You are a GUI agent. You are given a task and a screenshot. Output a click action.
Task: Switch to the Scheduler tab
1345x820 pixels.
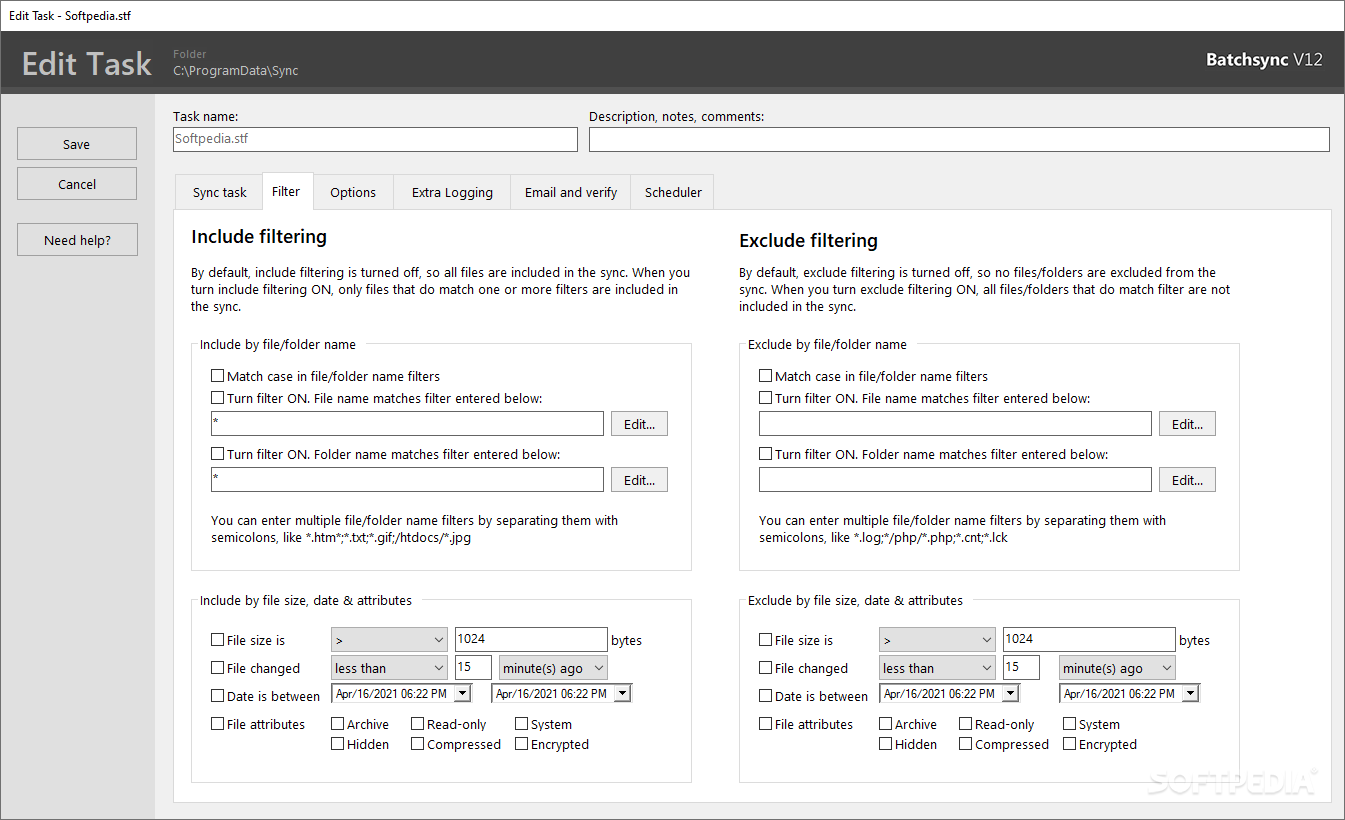pyautogui.click(x=673, y=192)
